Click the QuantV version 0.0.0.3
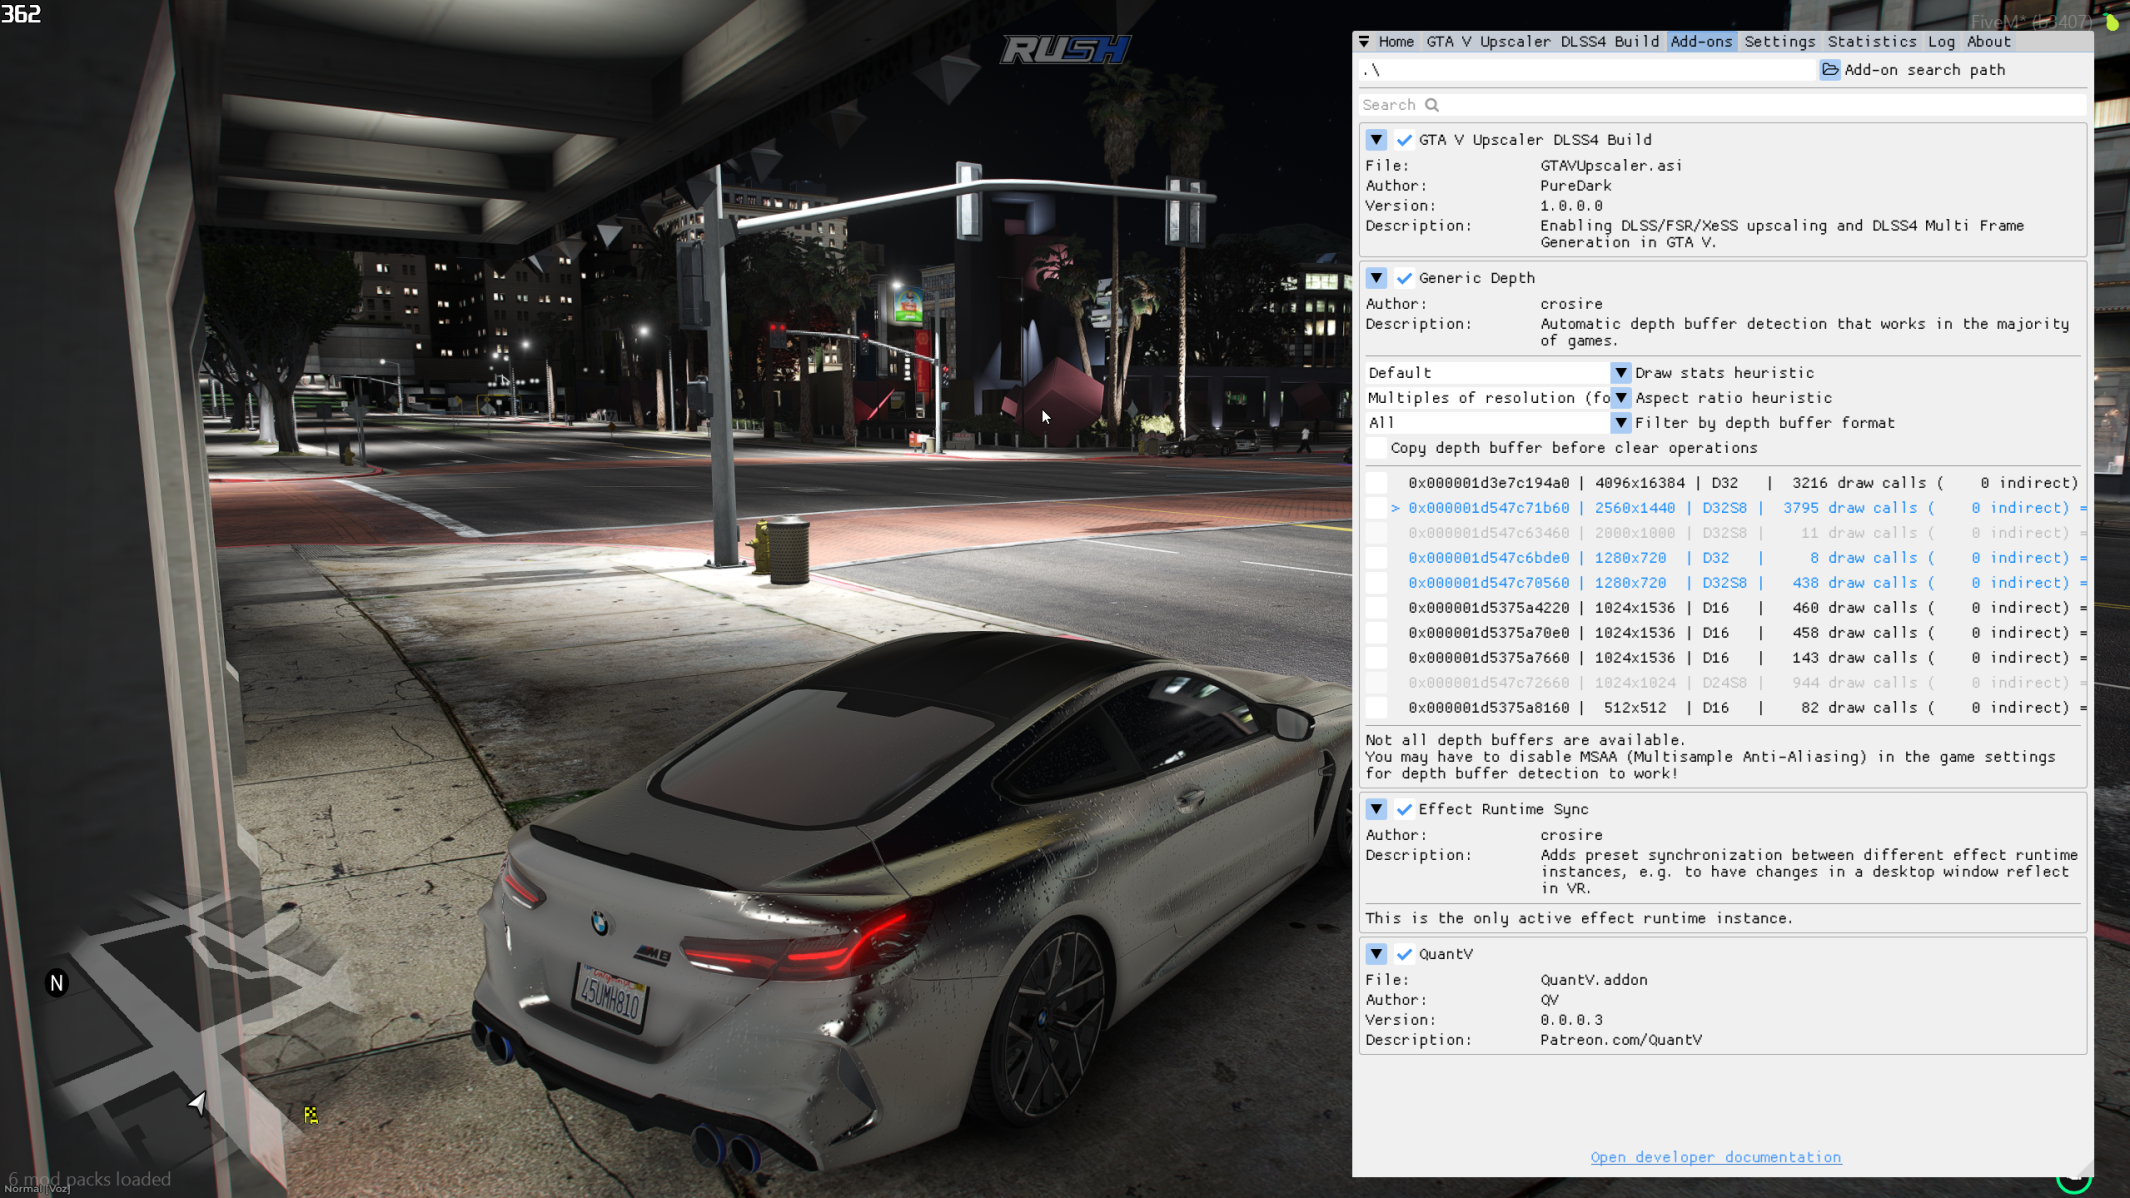 pyautogui.click(x=1571, y=1020)
